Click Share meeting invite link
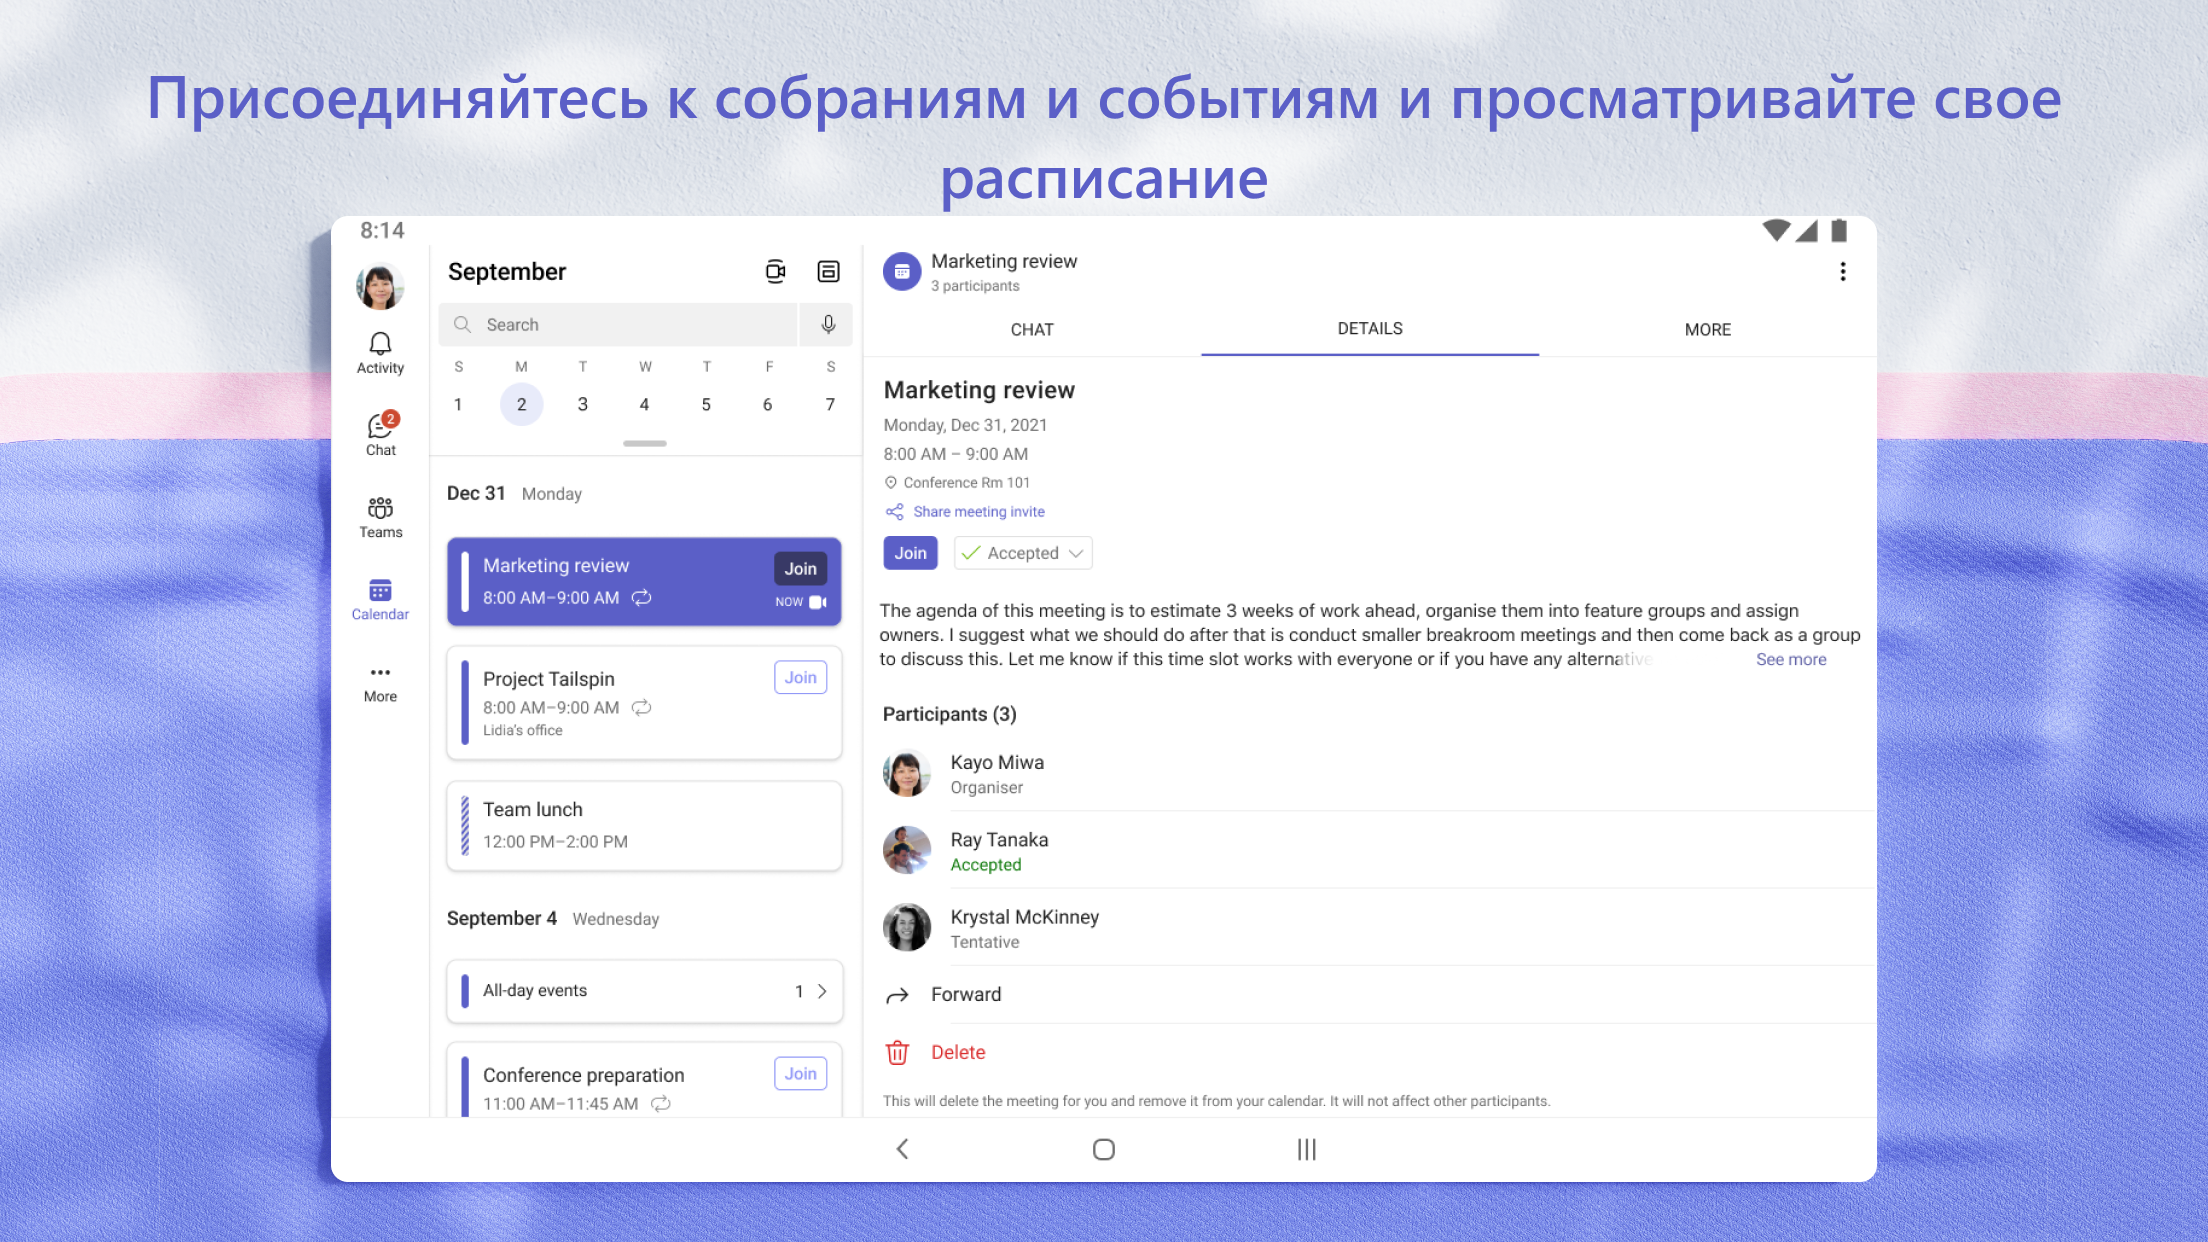The height and width of the screenshot is (1242, 2208). pyautogui.click(x=979, y=512)
